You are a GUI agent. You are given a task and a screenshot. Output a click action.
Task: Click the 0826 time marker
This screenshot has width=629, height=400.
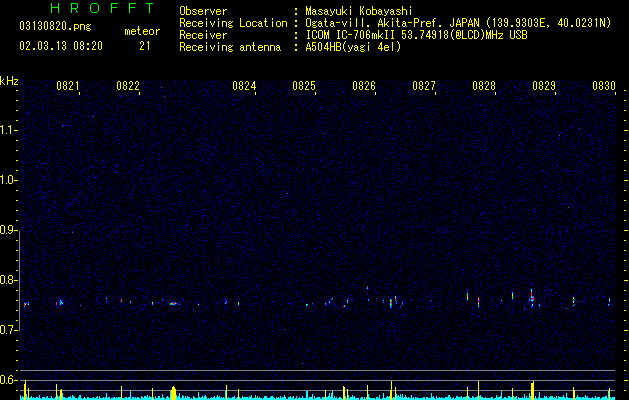(364, 86)
